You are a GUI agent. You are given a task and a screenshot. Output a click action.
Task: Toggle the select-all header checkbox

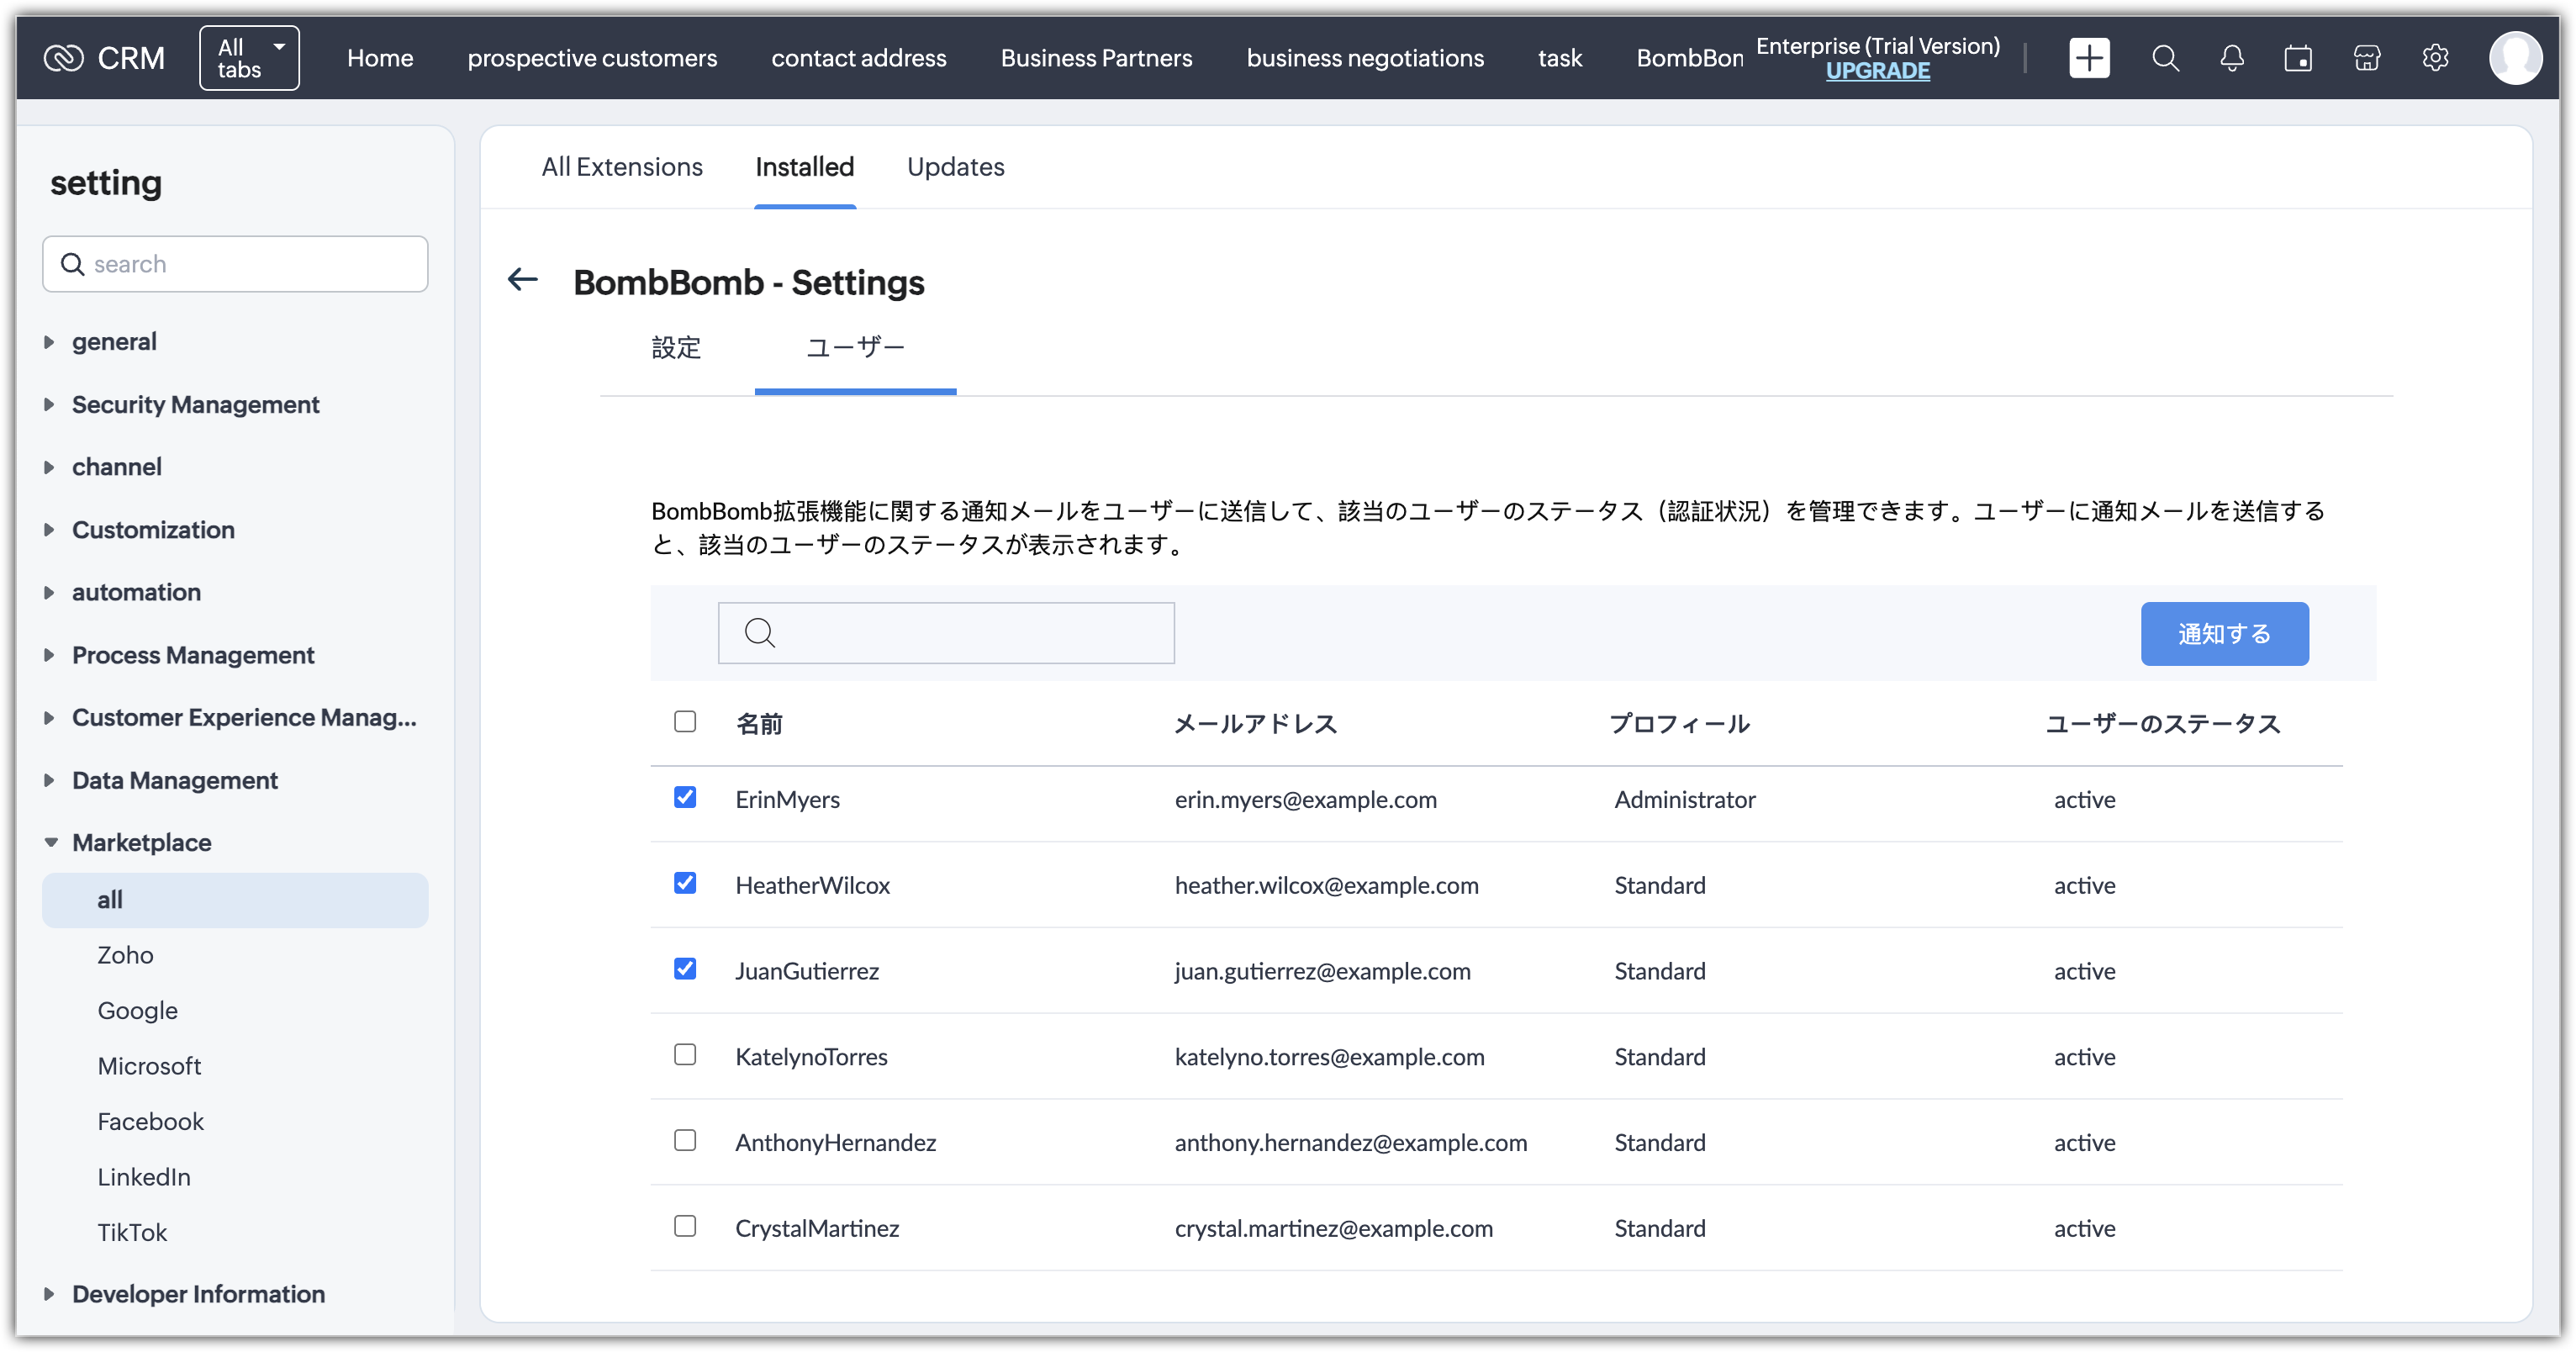[685, 721]
